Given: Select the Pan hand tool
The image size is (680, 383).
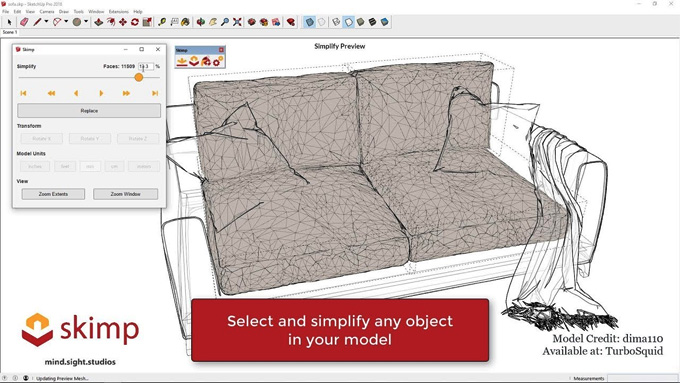Looking at the screenshot, I should click(213, 22).
